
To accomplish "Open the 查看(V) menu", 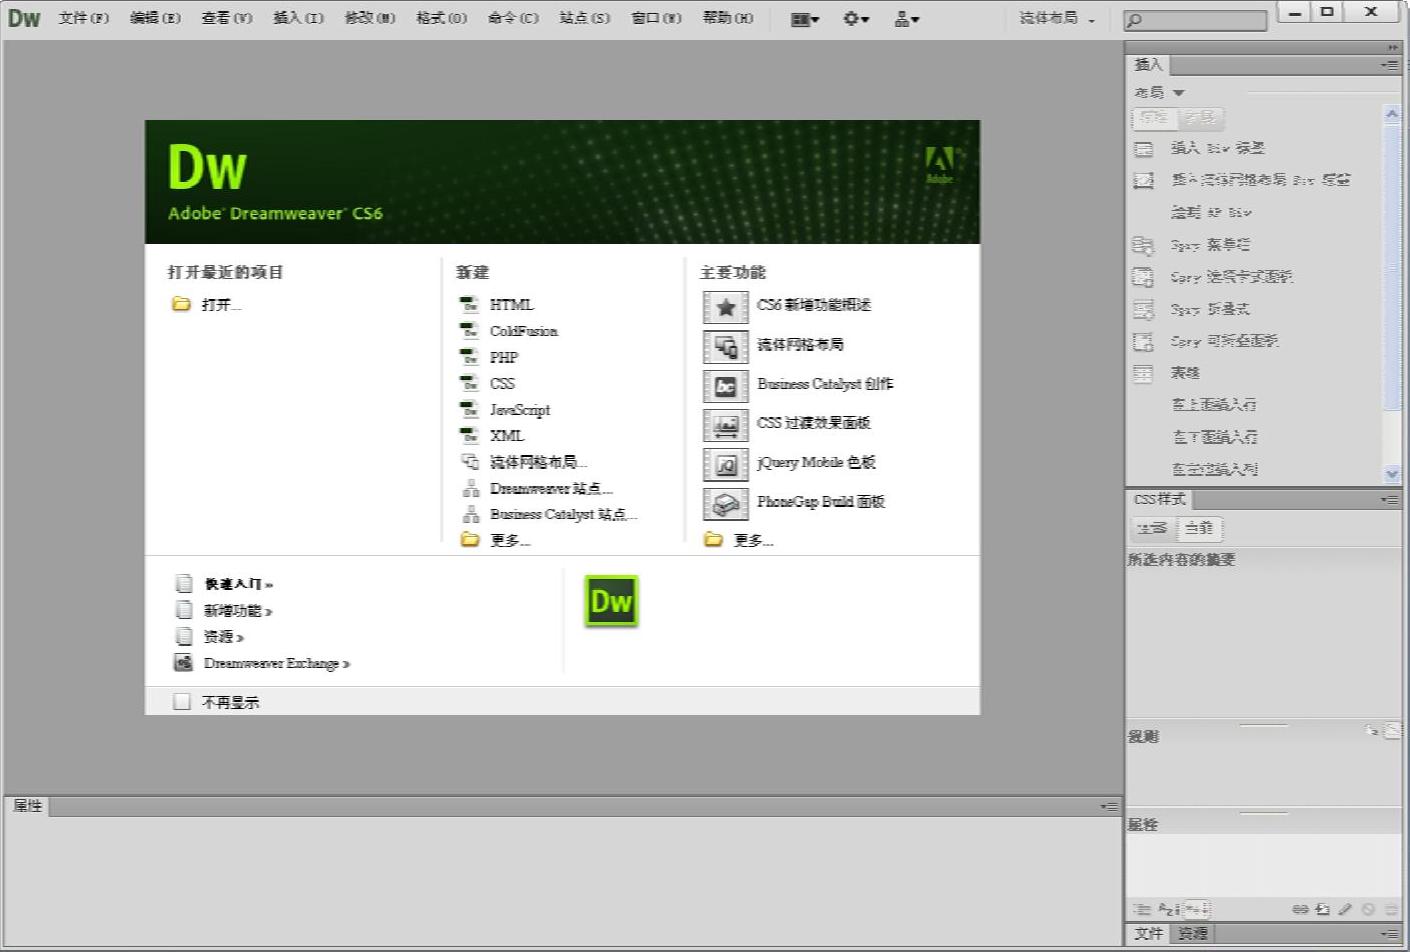I will click(x=227, y=18).
